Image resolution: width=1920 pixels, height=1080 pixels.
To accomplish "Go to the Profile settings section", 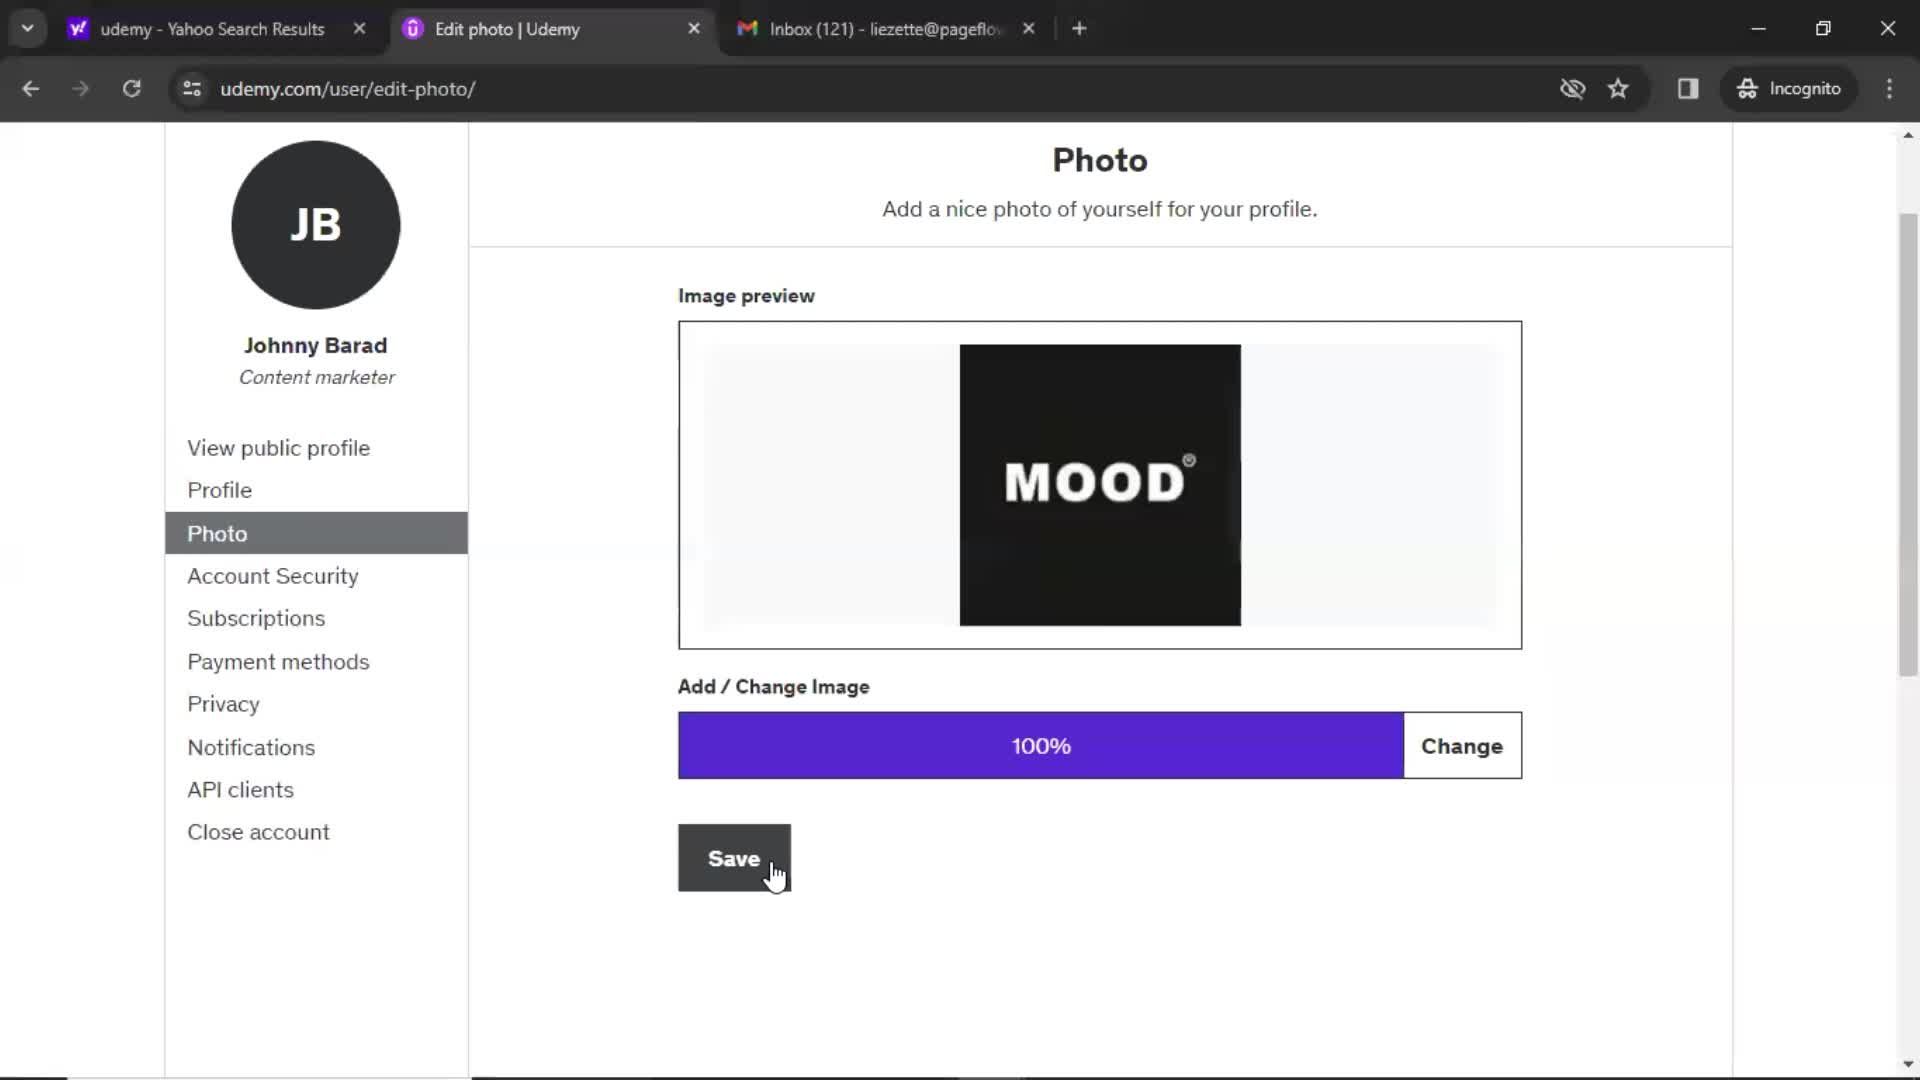I will pos(219,490).
